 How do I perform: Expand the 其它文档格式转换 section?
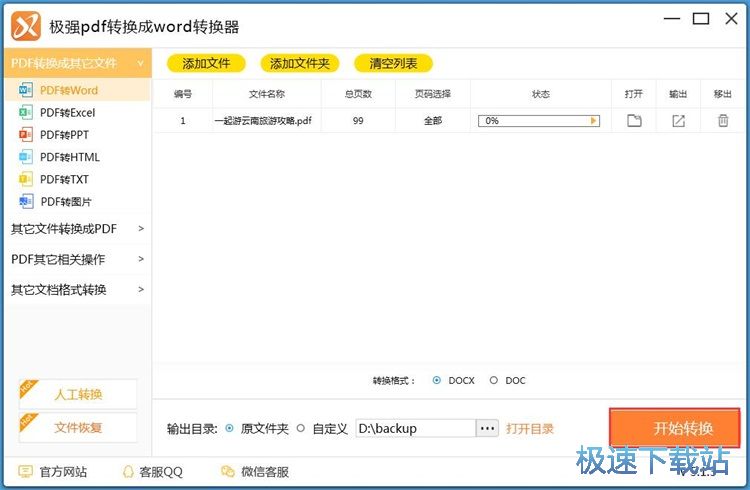pyautogui.click(x=77, y=290)
